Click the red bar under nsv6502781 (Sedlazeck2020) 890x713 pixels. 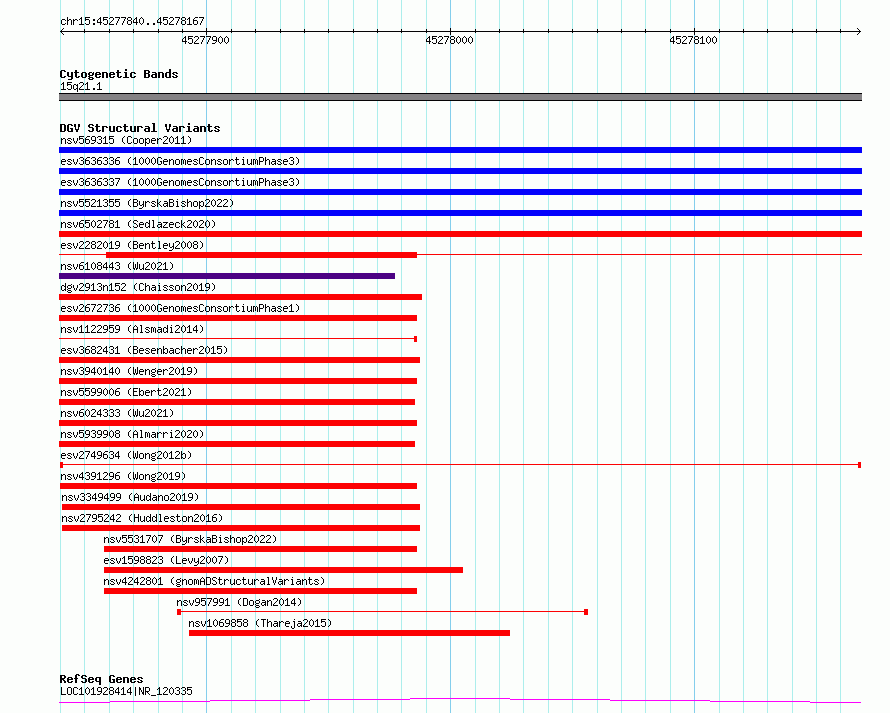460,234
